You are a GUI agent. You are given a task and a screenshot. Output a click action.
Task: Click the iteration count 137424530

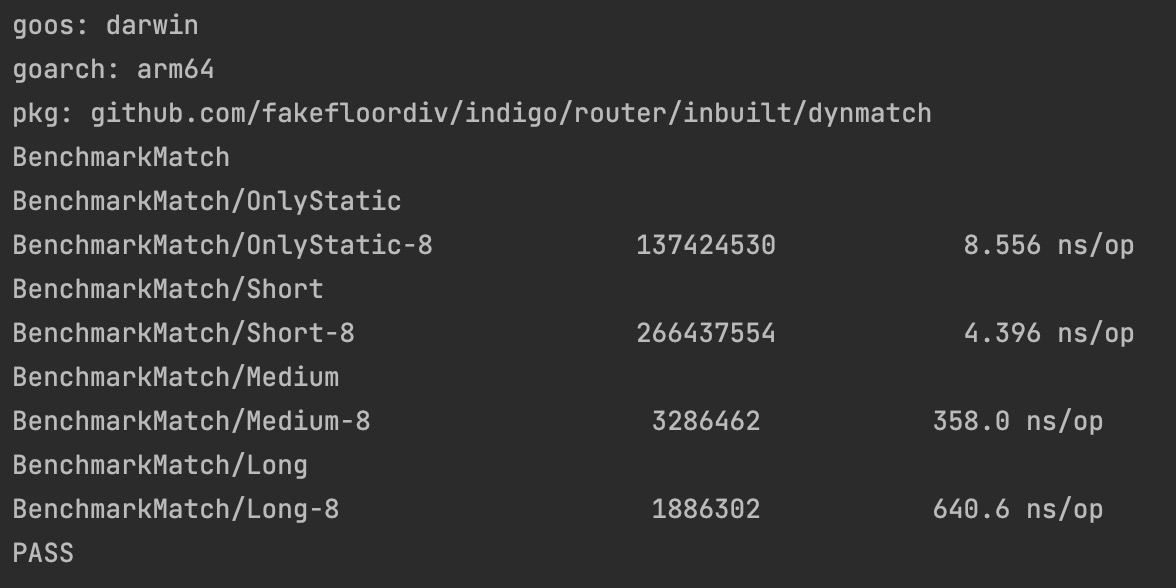pos(706,245)
